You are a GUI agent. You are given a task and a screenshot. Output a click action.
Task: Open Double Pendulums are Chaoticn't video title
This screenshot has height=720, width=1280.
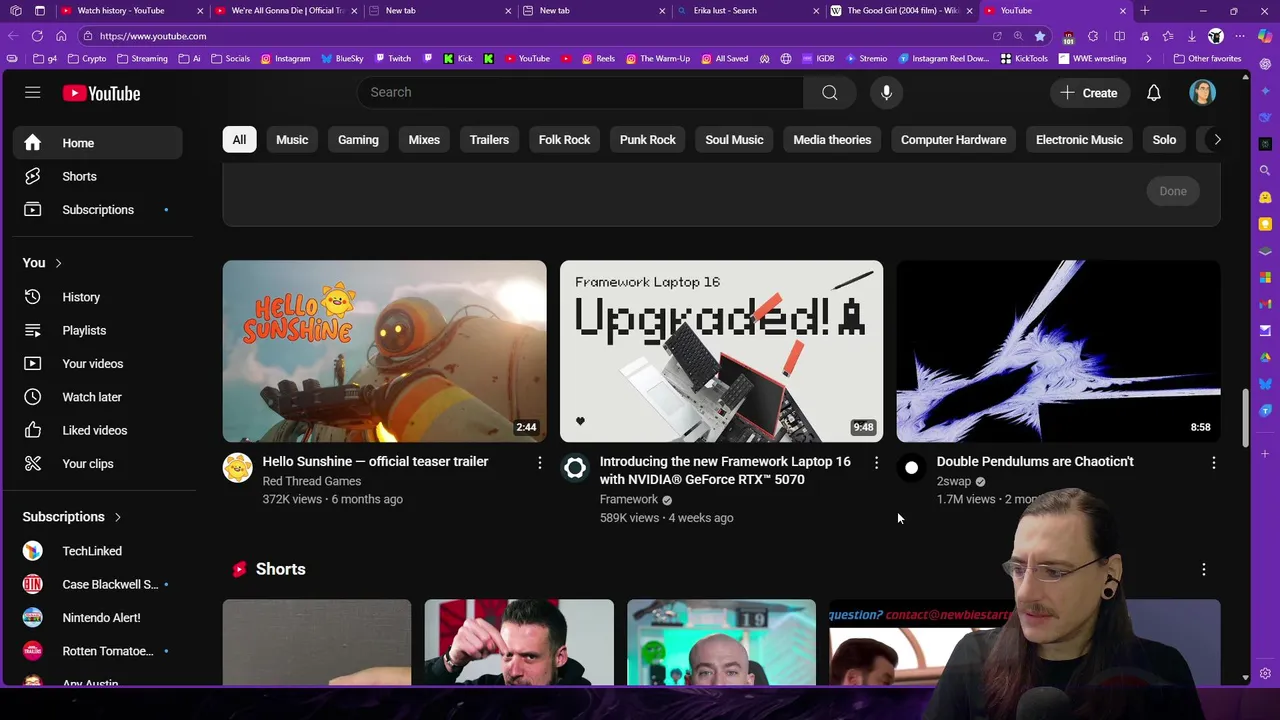1035,462
